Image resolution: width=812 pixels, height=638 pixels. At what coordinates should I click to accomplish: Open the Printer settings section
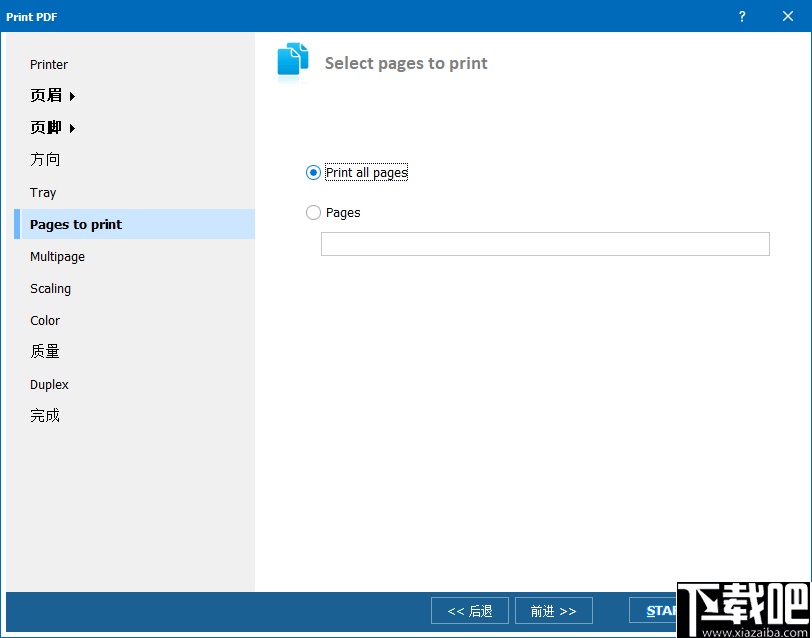pos(48,64)
